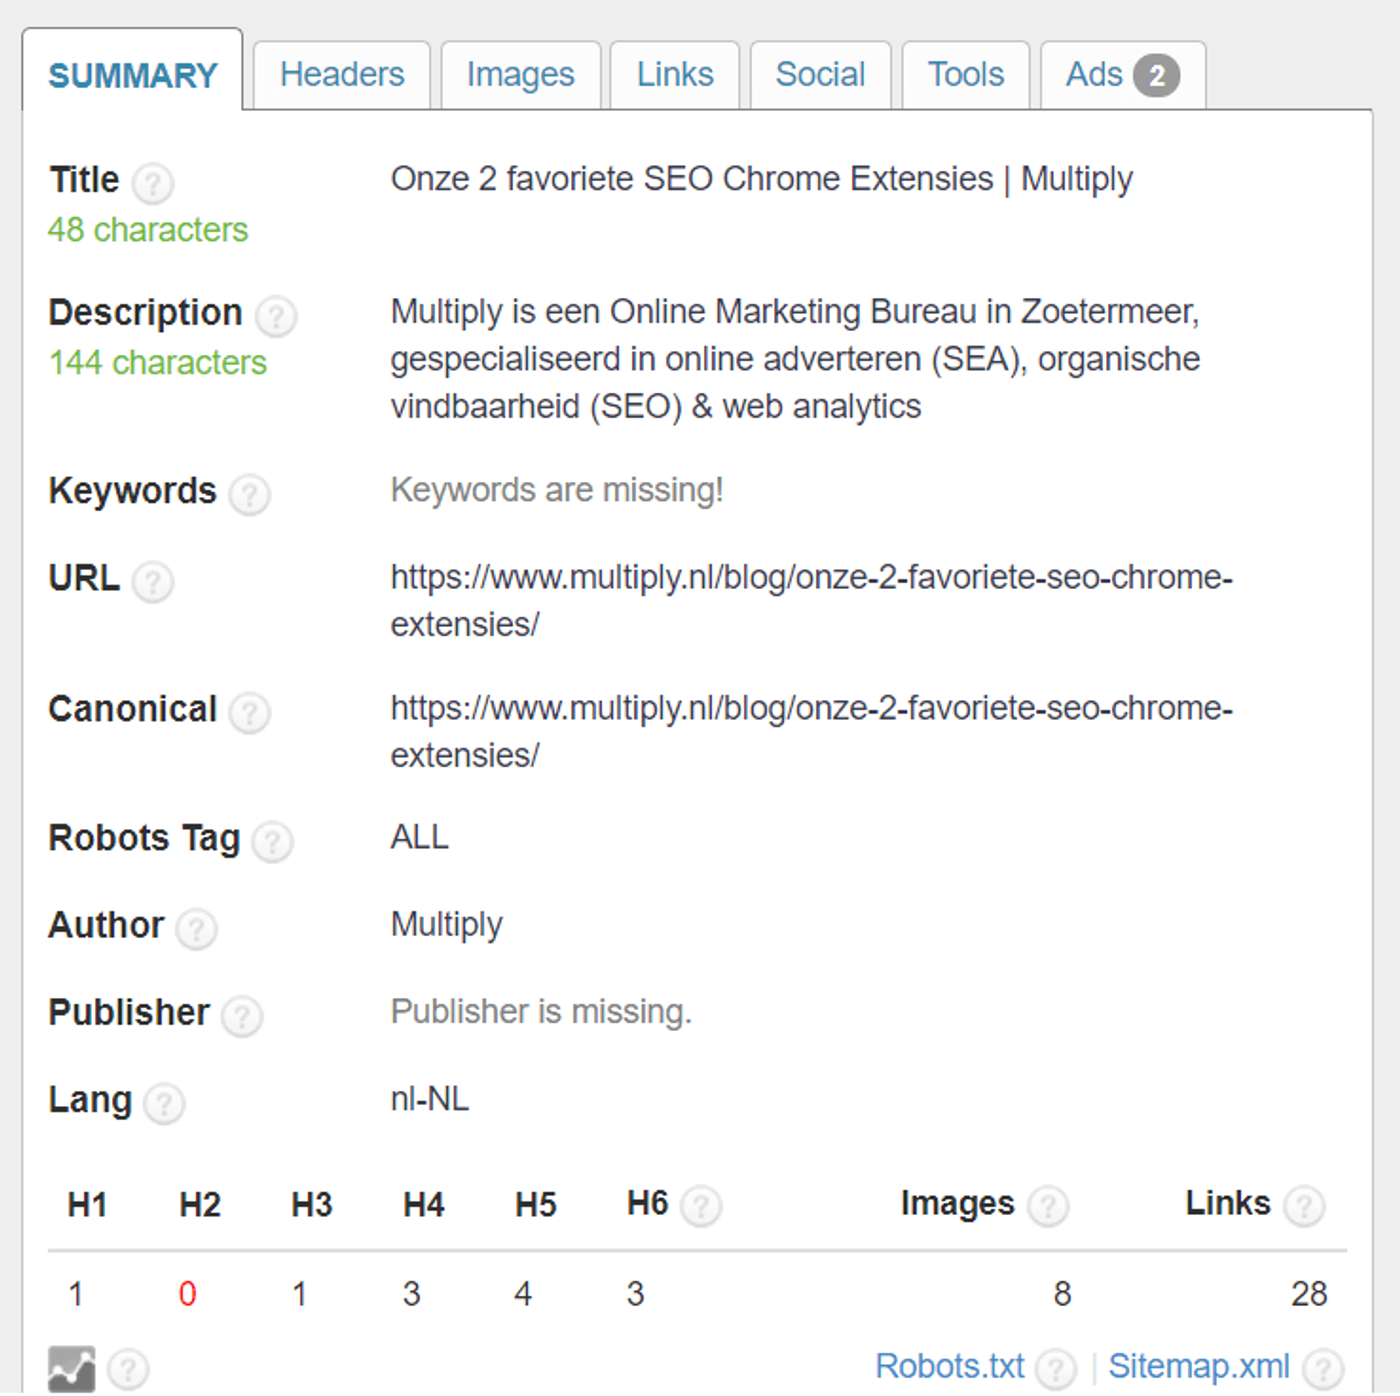Click the help icon next to Lang
This screenshot has height=1396, width=1400.
pyautogui.click(x=164, y=1104)
